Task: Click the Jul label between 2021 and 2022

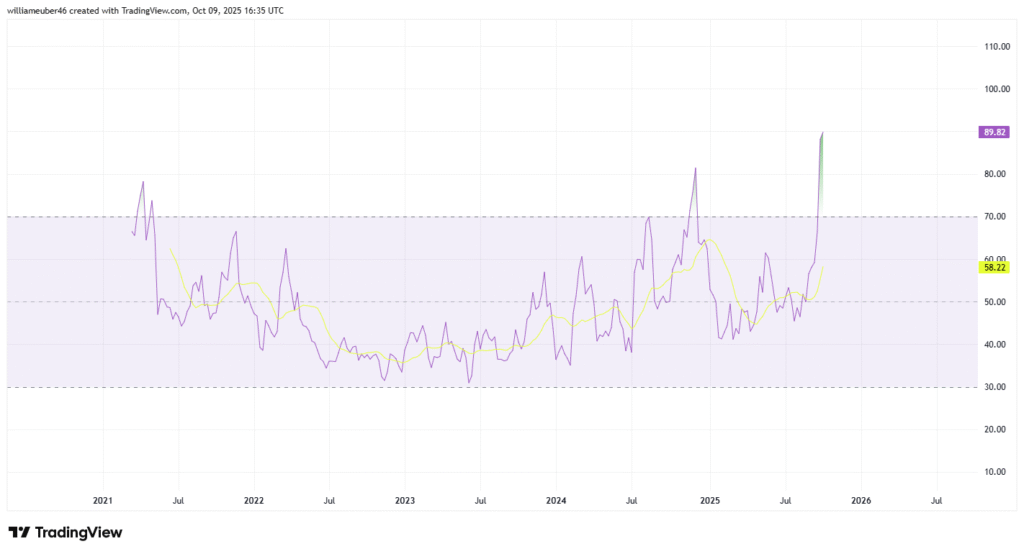Action: pyautogui.click(x=178, y=500)
